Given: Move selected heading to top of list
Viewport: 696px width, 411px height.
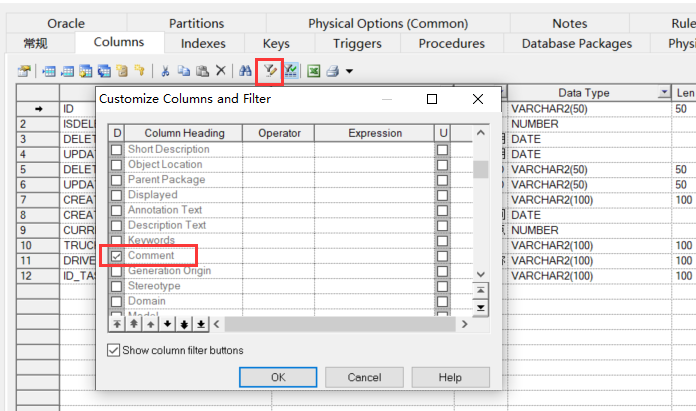Looking at the screenshot, I should (117, 324).
